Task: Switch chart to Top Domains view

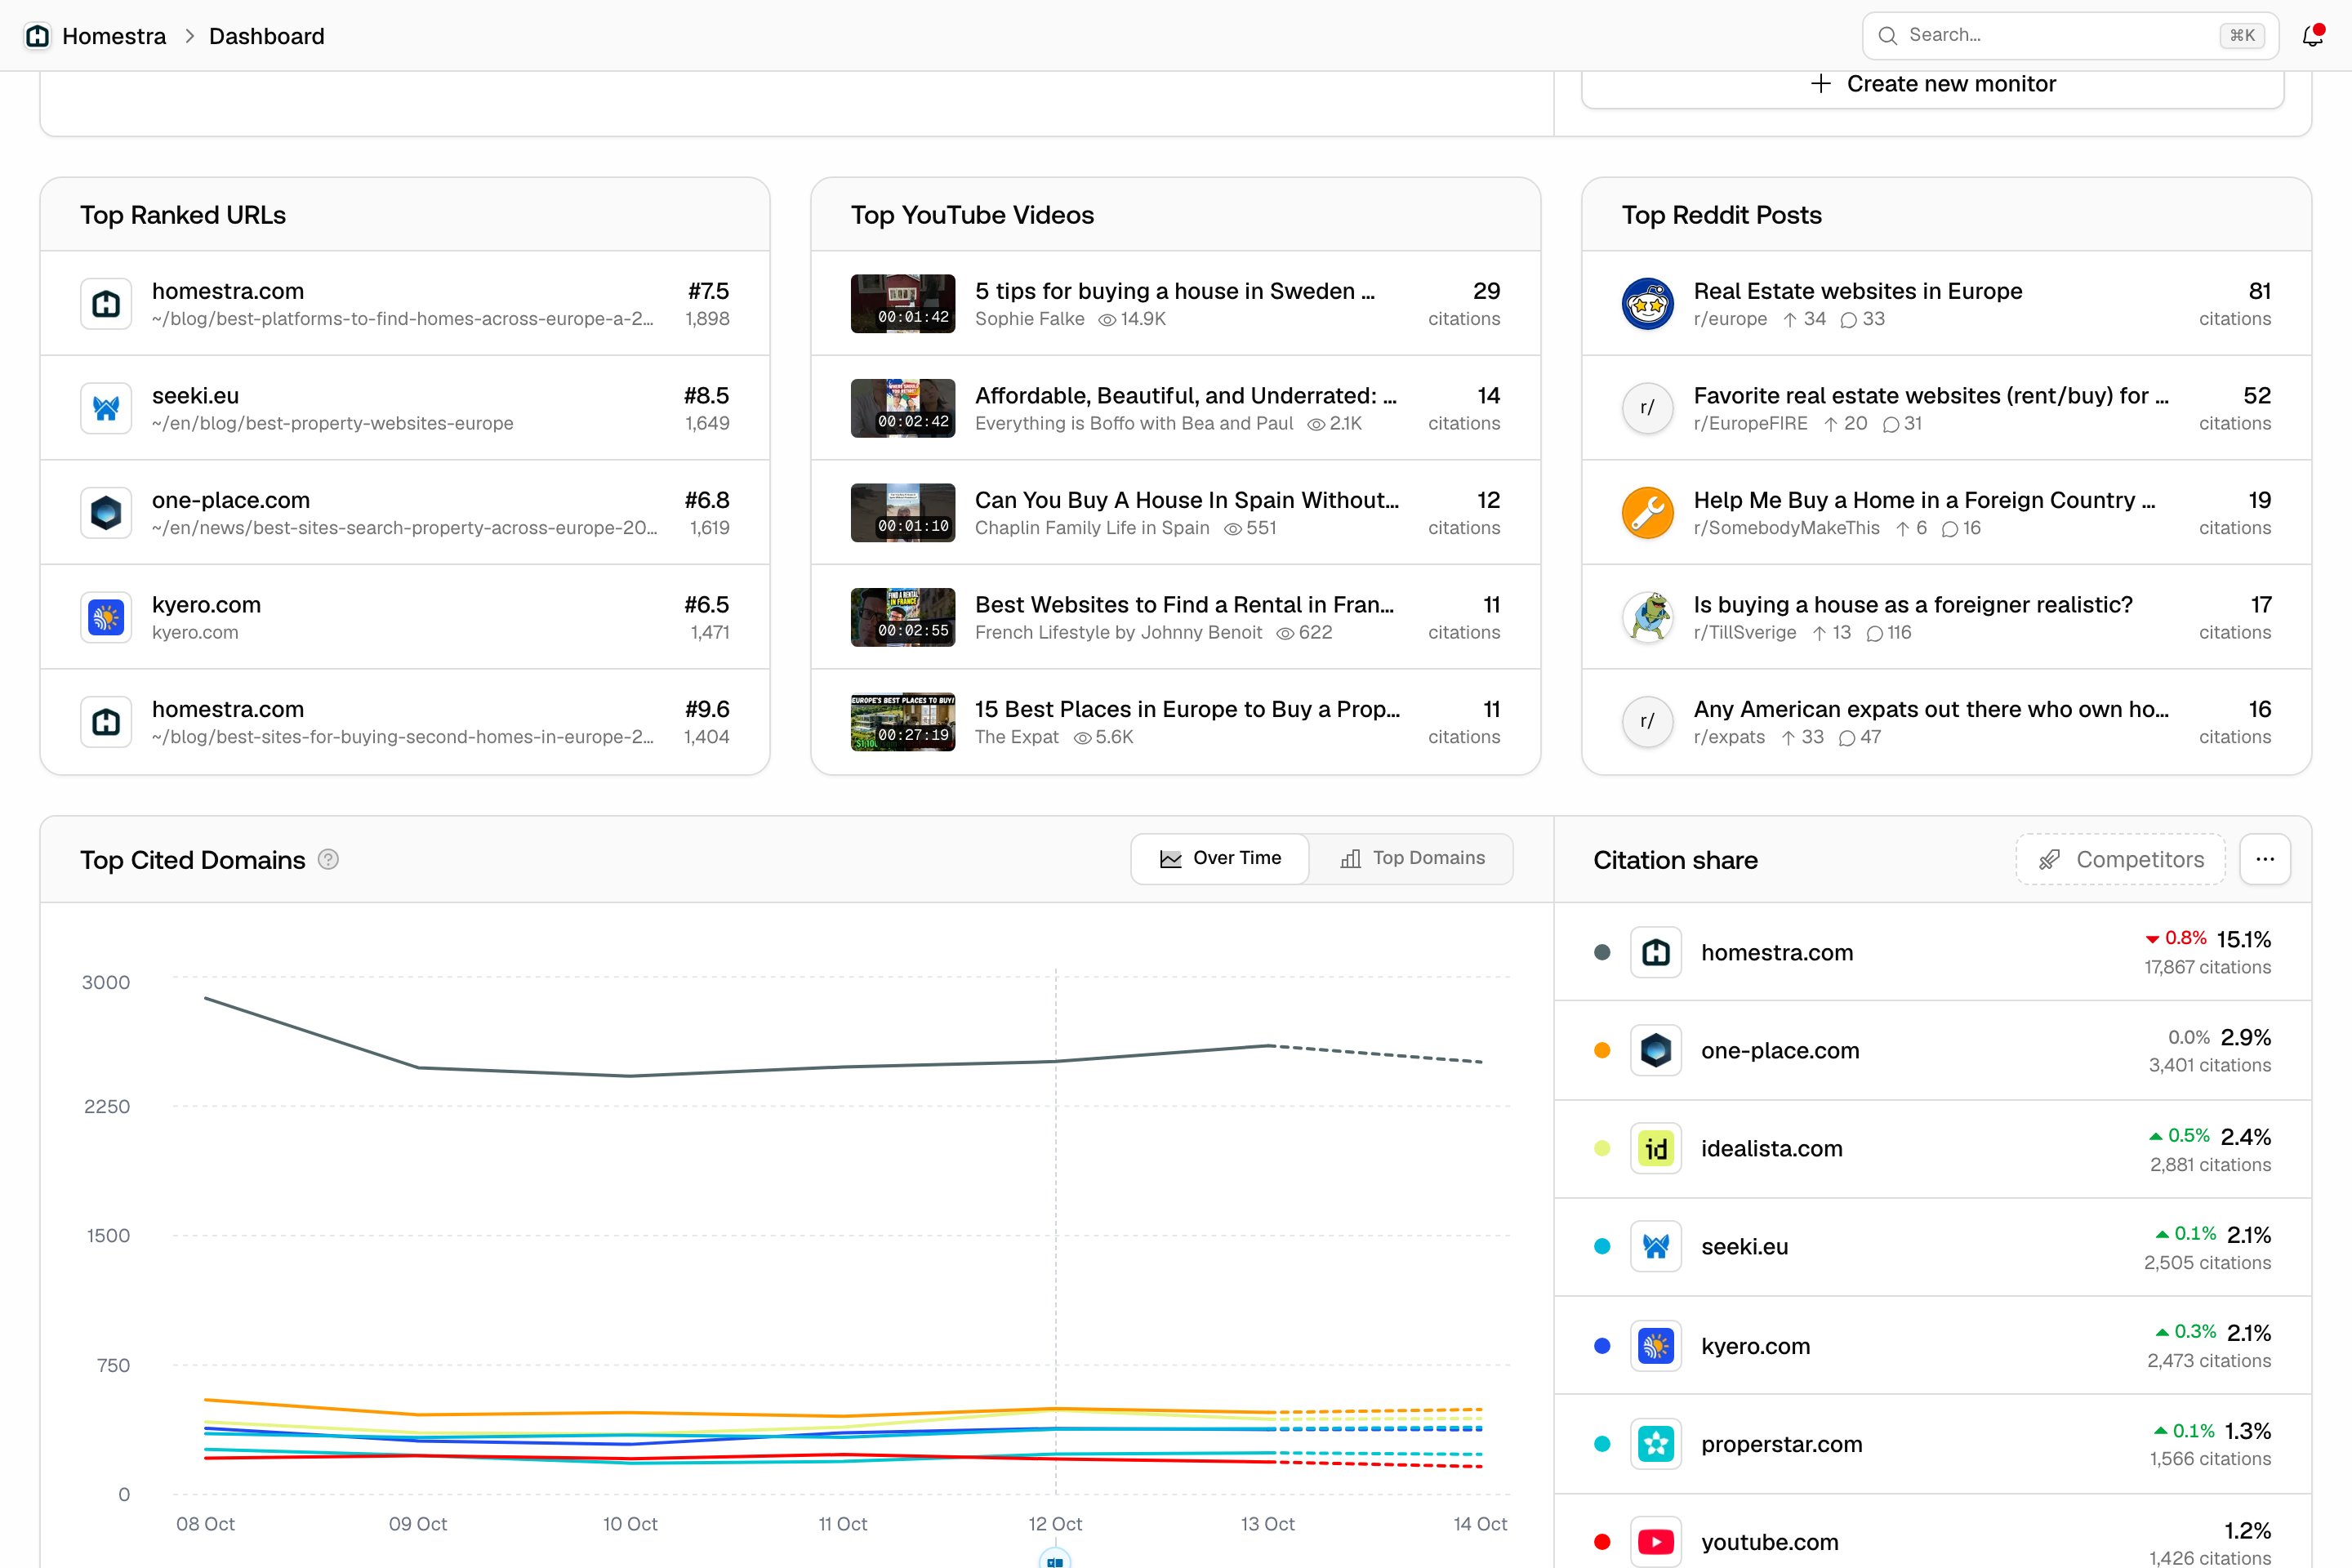Action: click(x=1412, y=858)
